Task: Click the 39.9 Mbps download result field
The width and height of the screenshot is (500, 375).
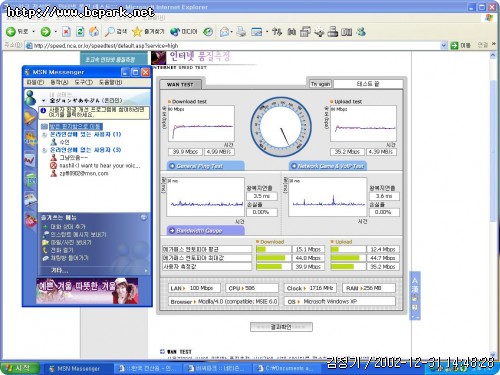Action: [185, 152]
